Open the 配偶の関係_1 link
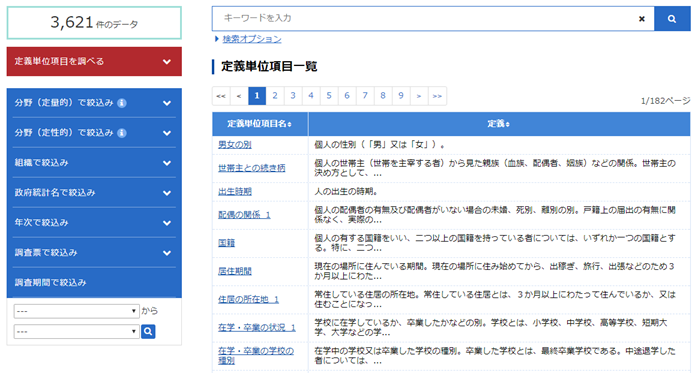This screenshot has height=373, width=695. 244,215
